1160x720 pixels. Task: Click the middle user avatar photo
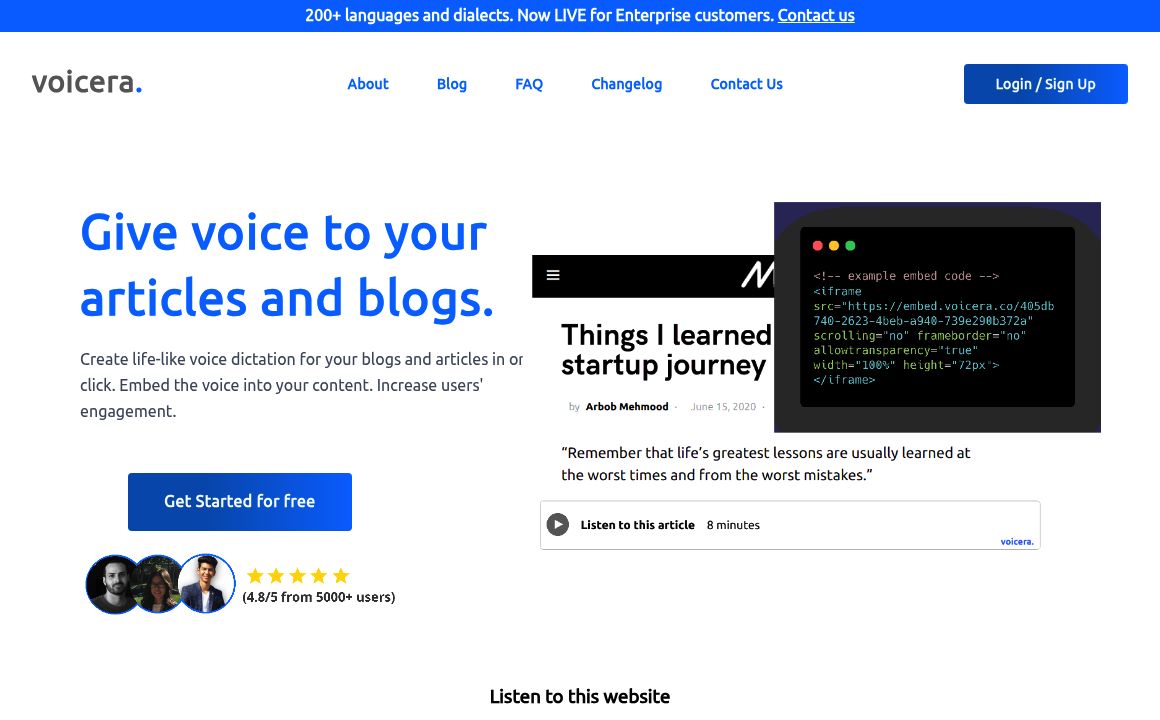click(x=158, y=584)
